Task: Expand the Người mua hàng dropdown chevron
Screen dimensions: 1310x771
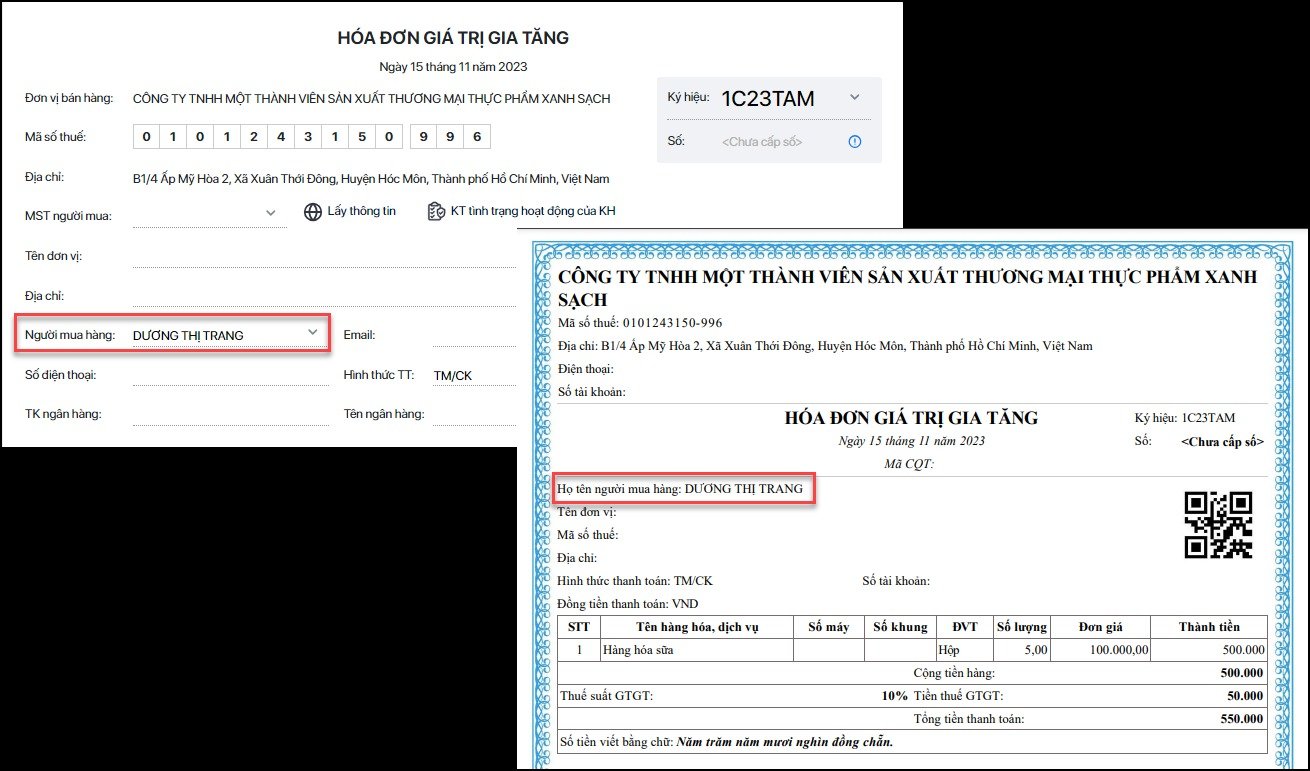Action: (x=312, y=331)
